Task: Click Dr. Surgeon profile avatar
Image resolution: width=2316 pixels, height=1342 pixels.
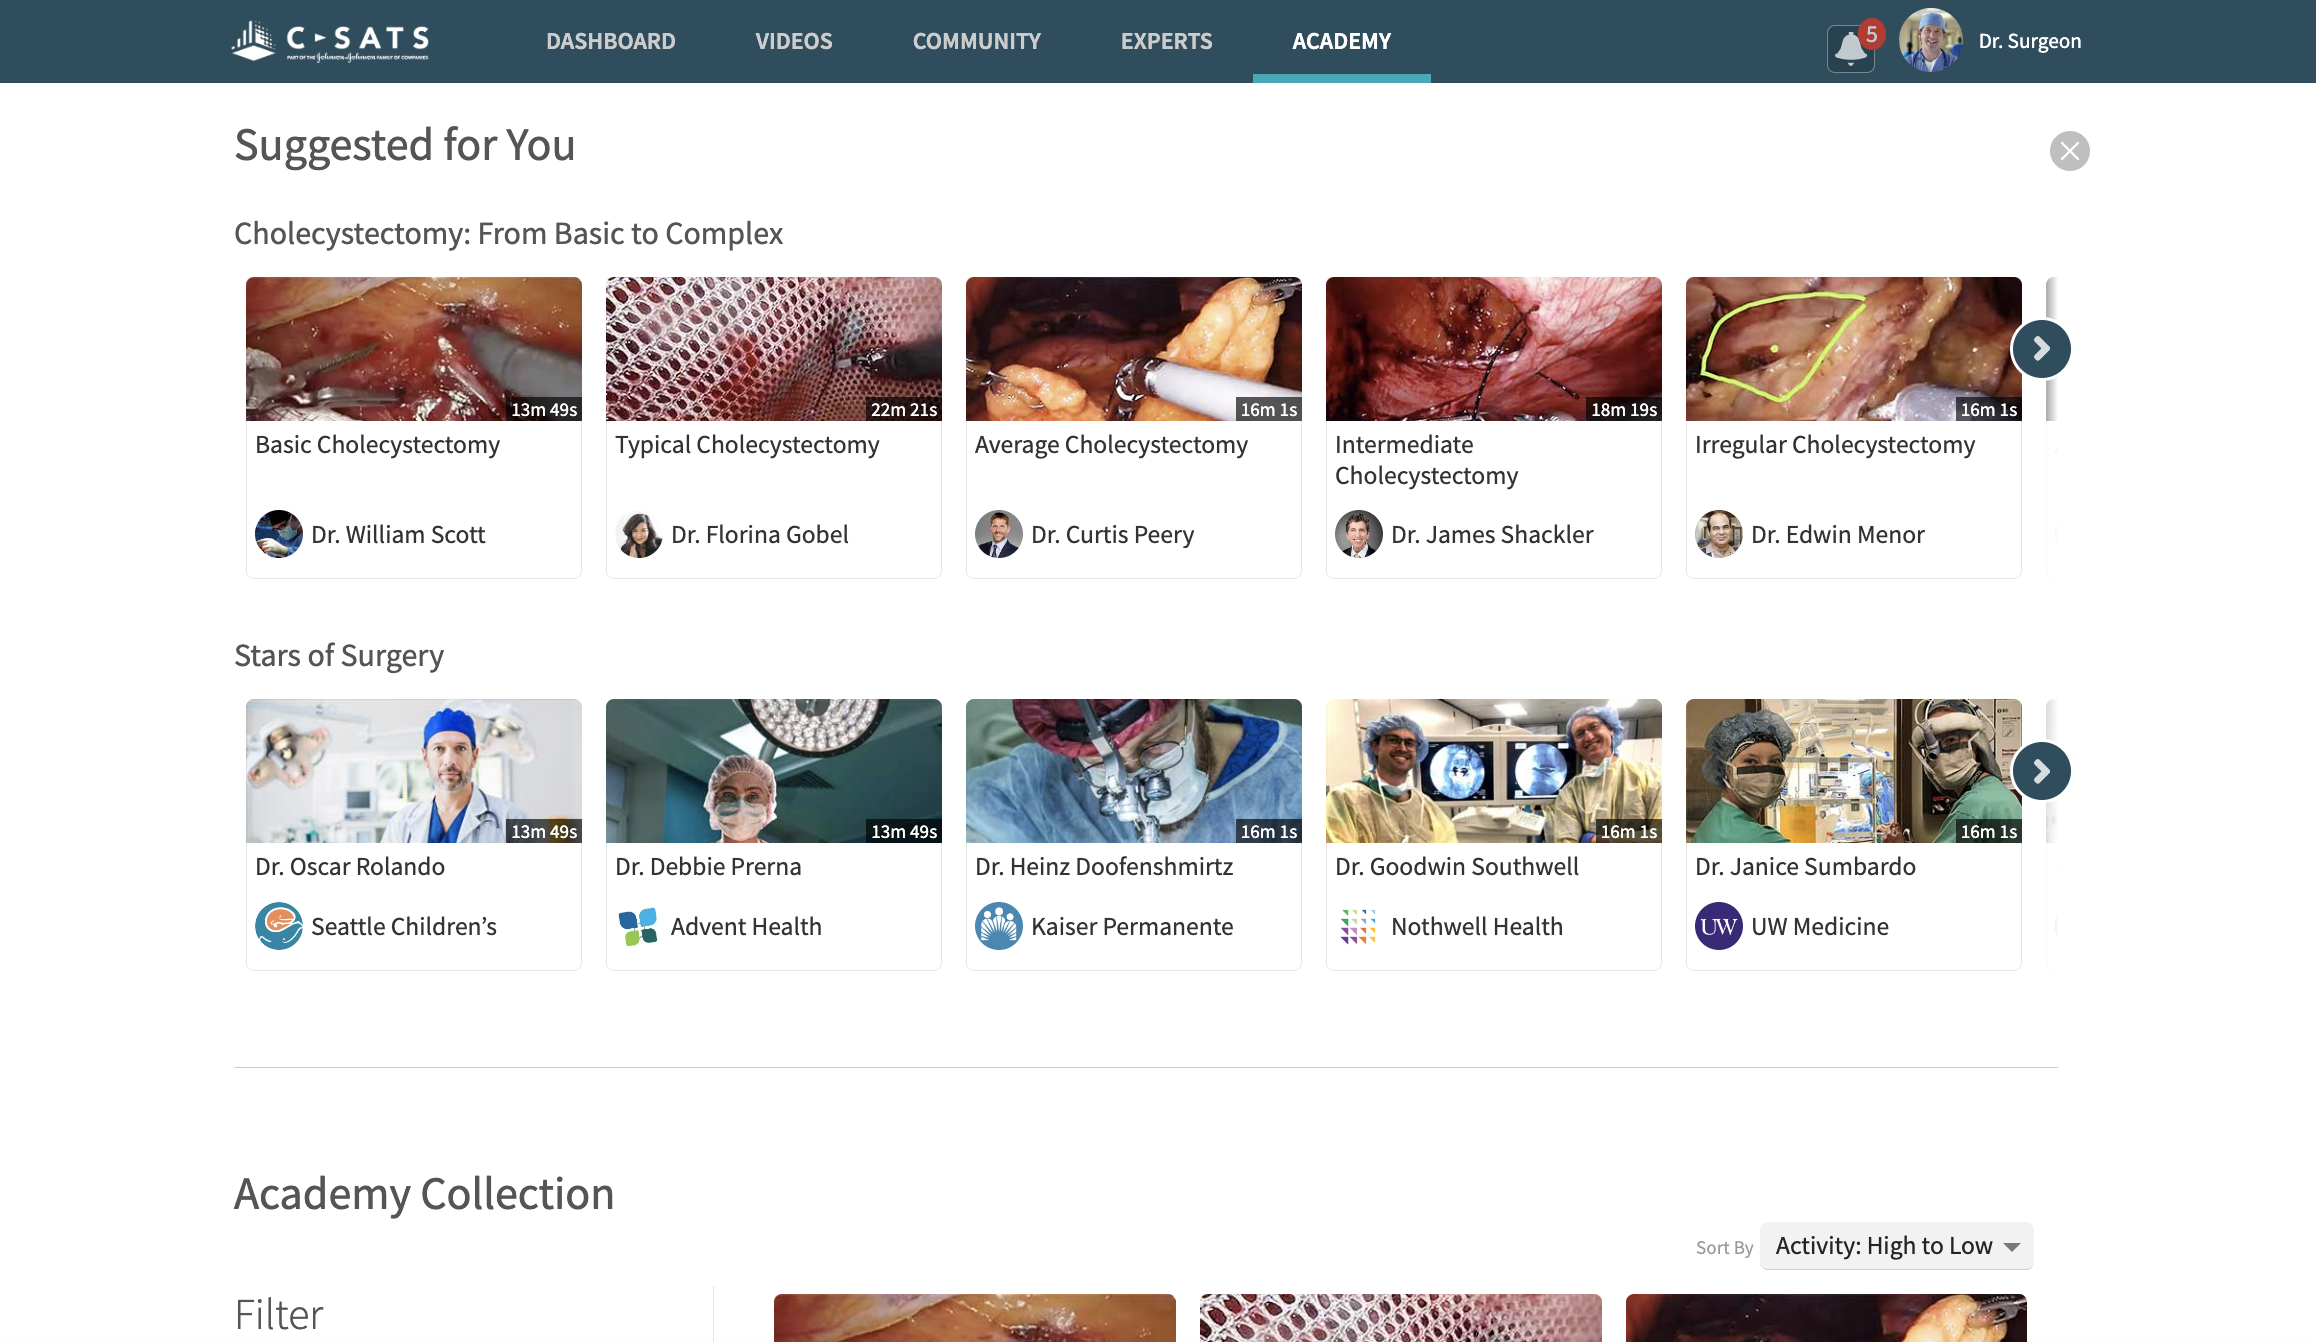Action: pyautogui.click(x=1930, y=41)
